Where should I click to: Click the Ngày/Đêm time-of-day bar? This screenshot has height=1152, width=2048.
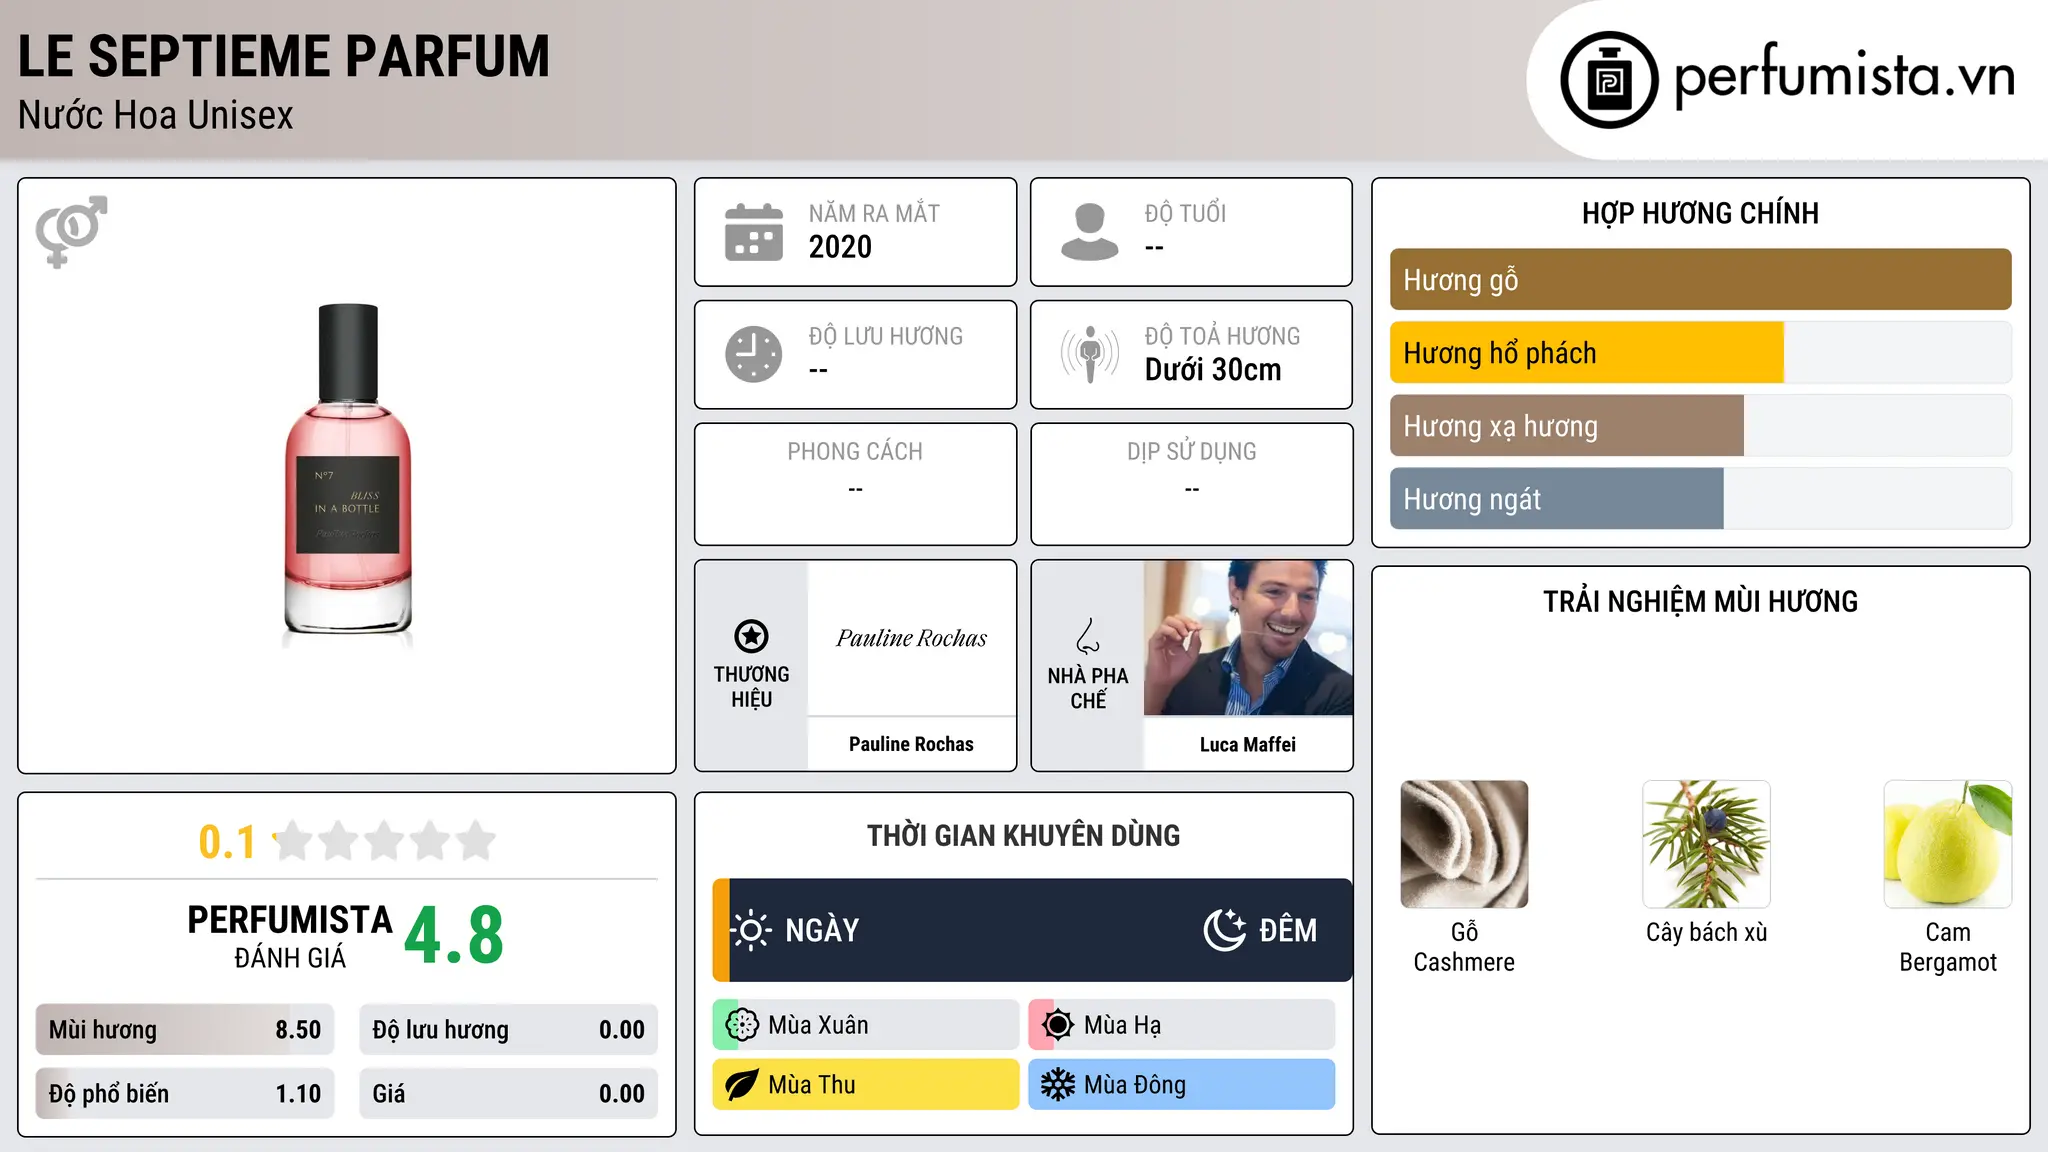1032,930
